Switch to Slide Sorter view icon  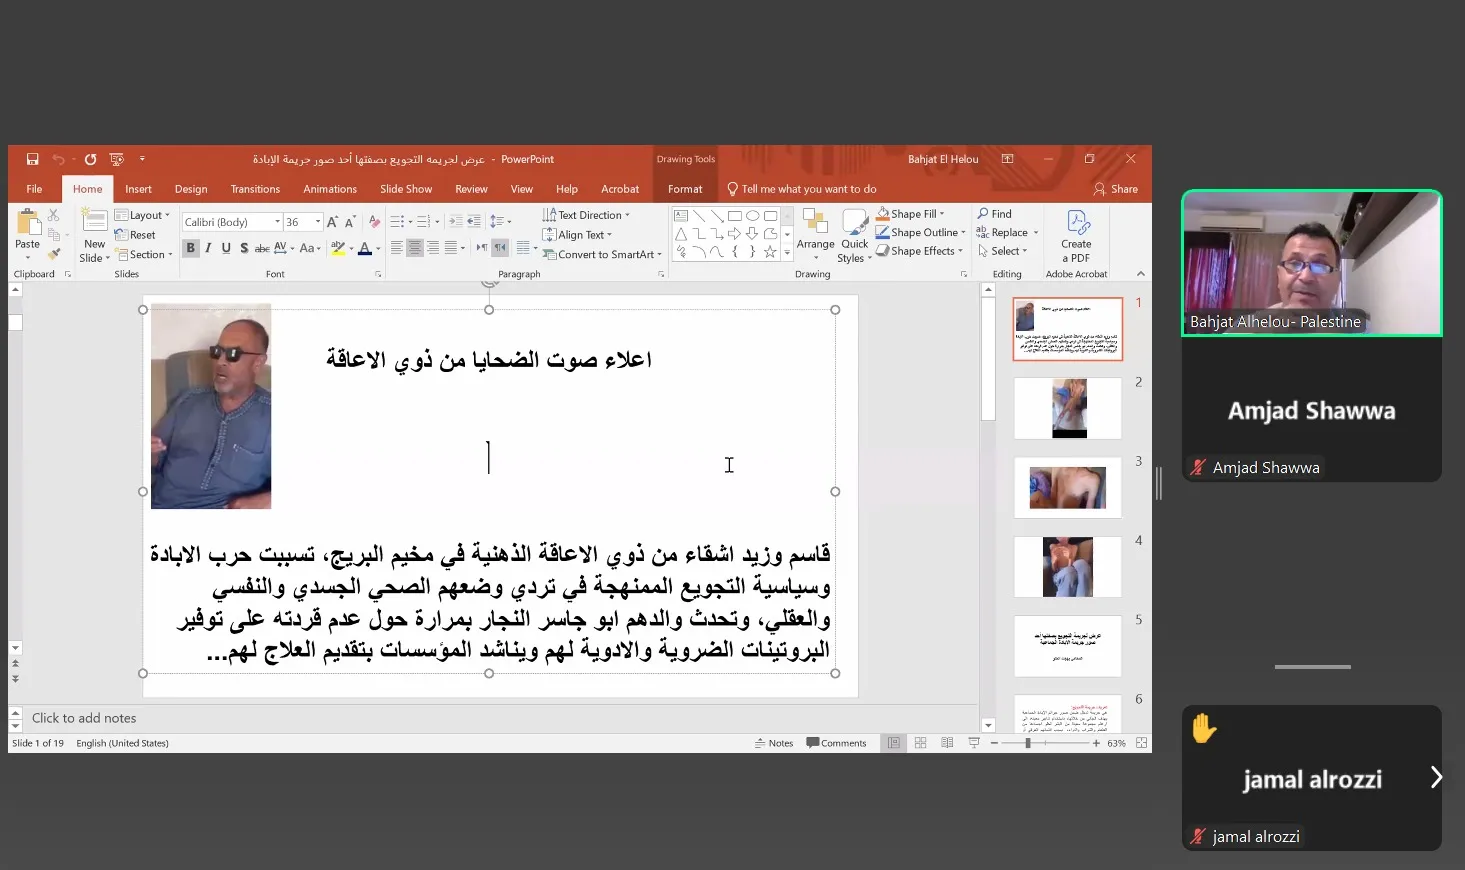click(920, 743)
